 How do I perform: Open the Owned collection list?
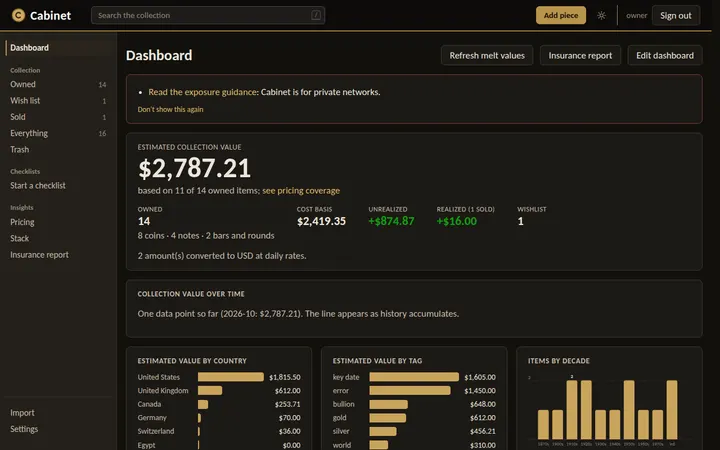click(x=59, y=84)
